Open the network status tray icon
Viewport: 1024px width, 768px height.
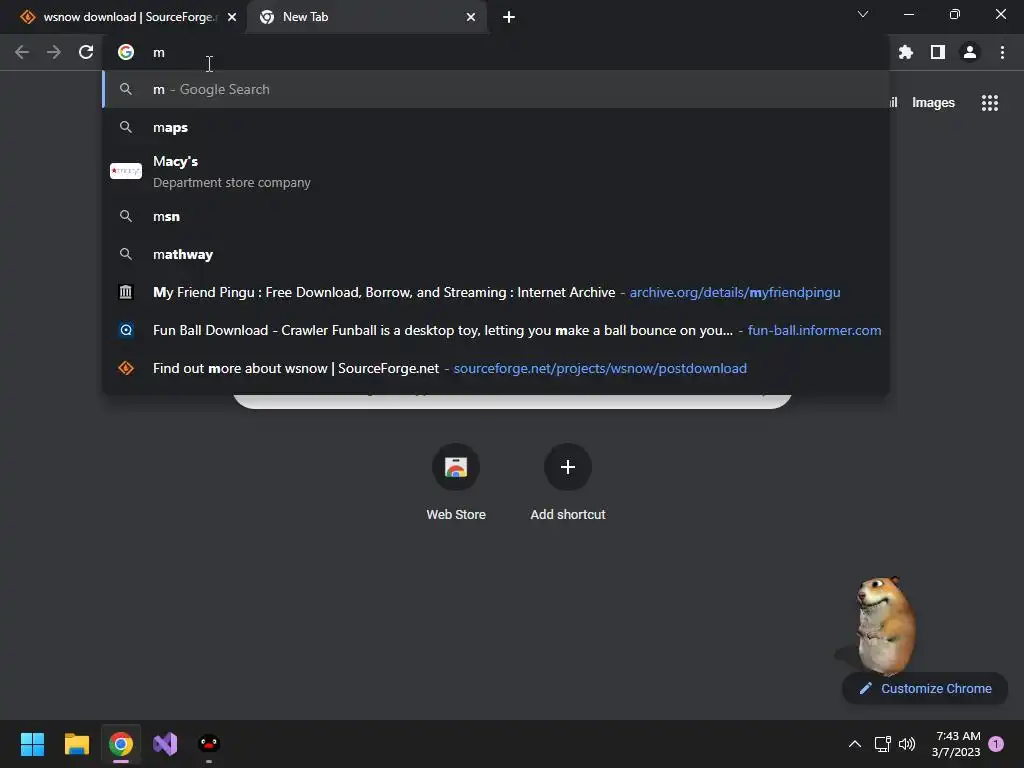point(882,744)
